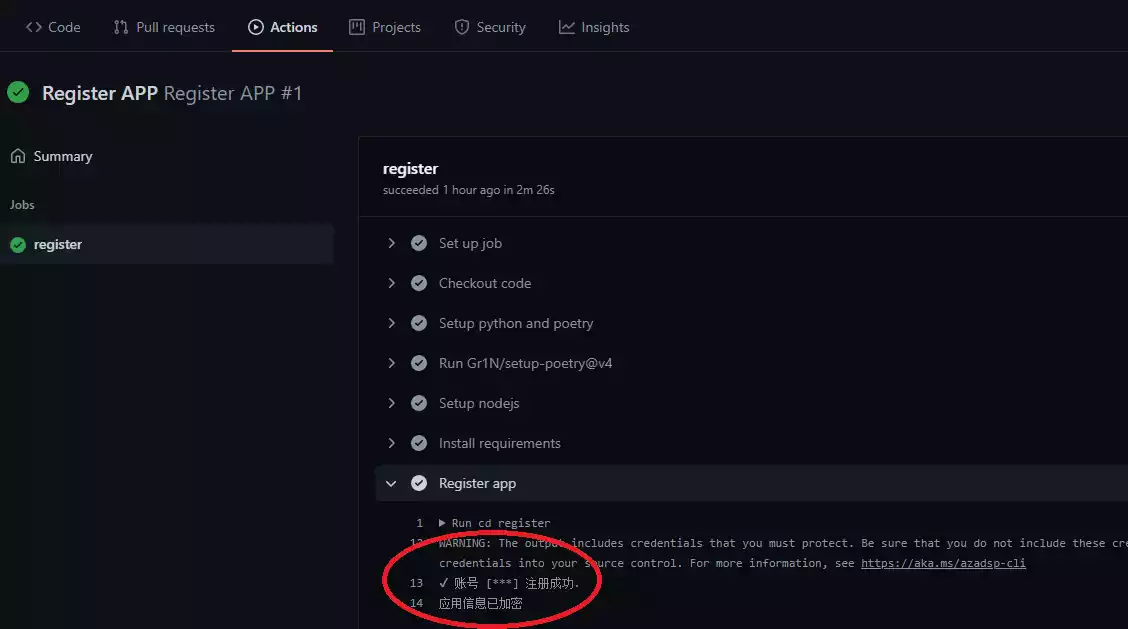Click the check icon of Setup python and poetry
Screen dimensions: 1128x629
(419, 323)
